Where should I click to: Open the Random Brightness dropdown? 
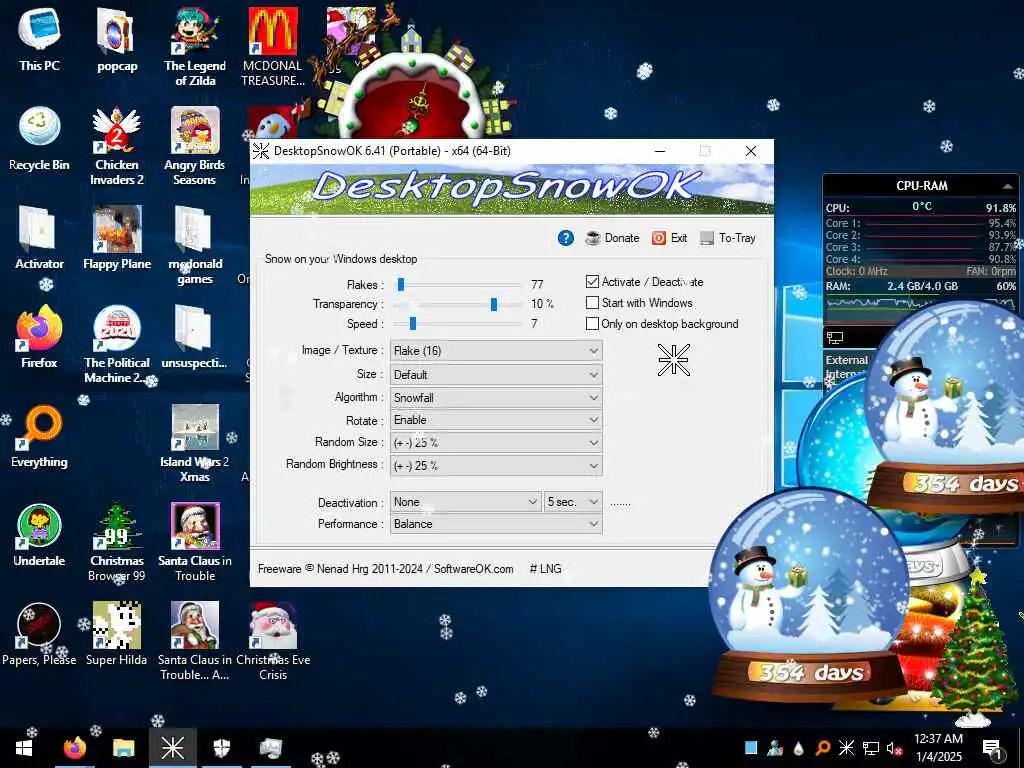[x=496, y=466]
